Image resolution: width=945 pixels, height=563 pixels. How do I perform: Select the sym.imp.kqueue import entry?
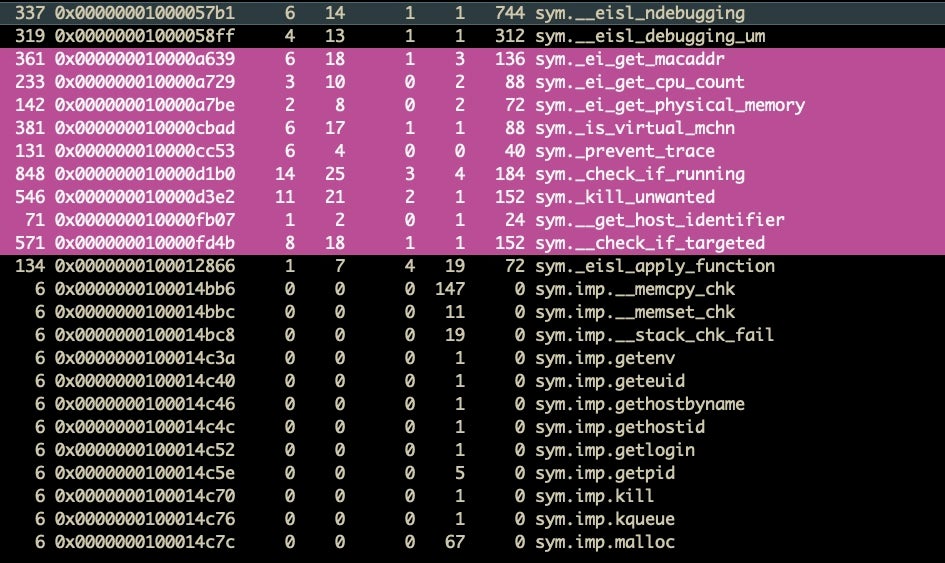coord(605,519)
